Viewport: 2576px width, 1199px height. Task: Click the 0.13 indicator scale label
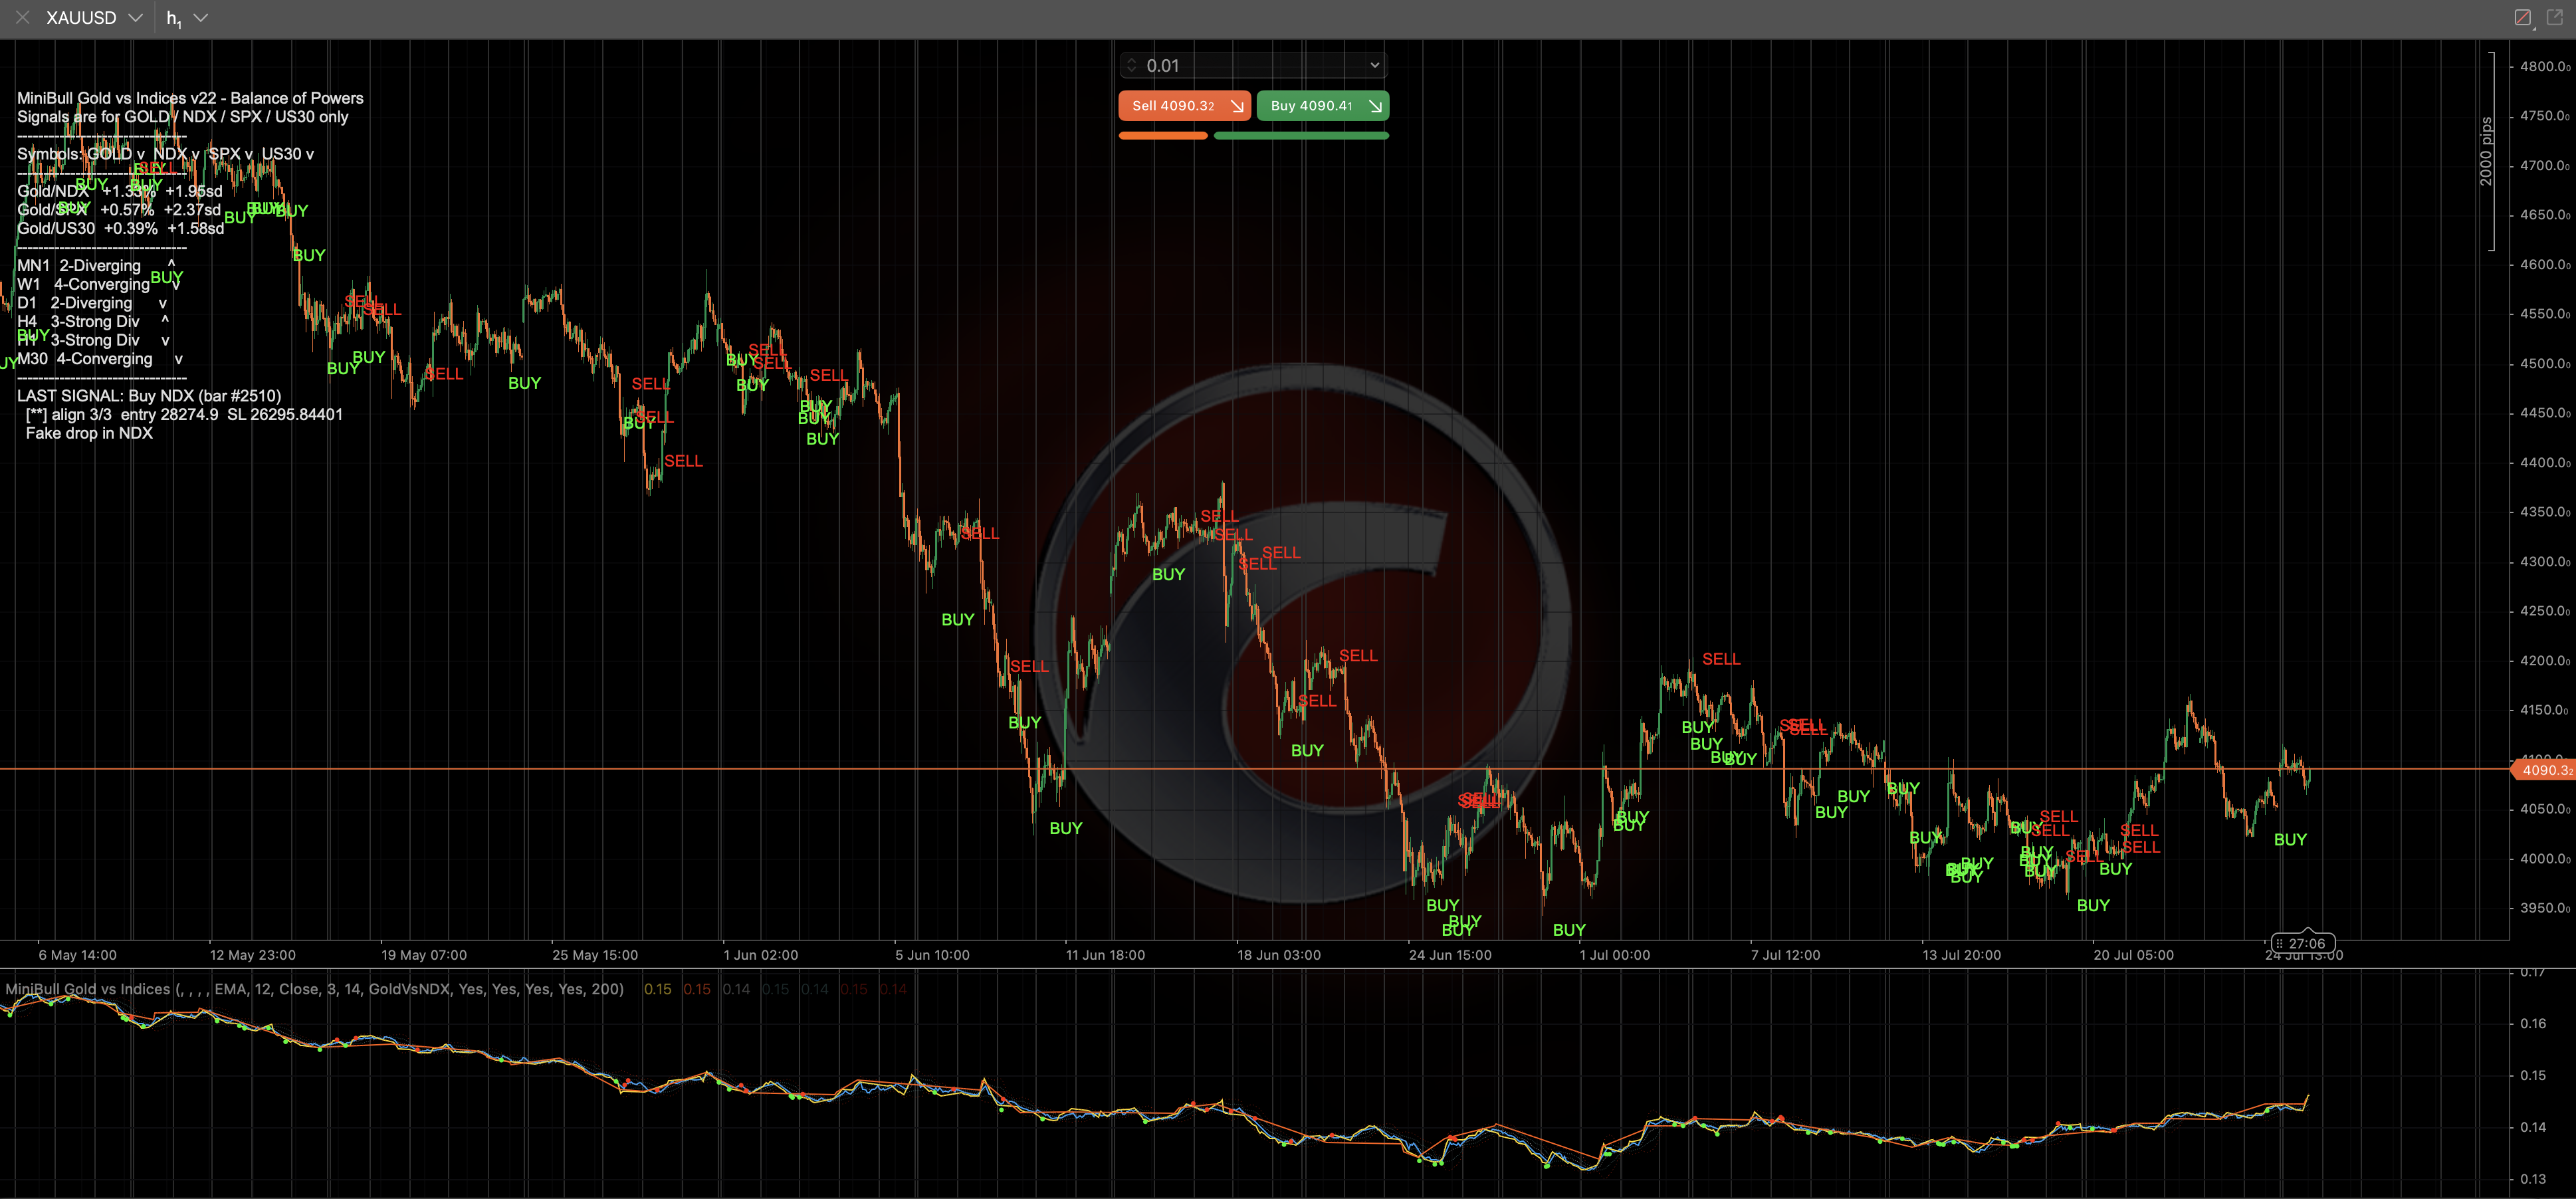2533,1179
